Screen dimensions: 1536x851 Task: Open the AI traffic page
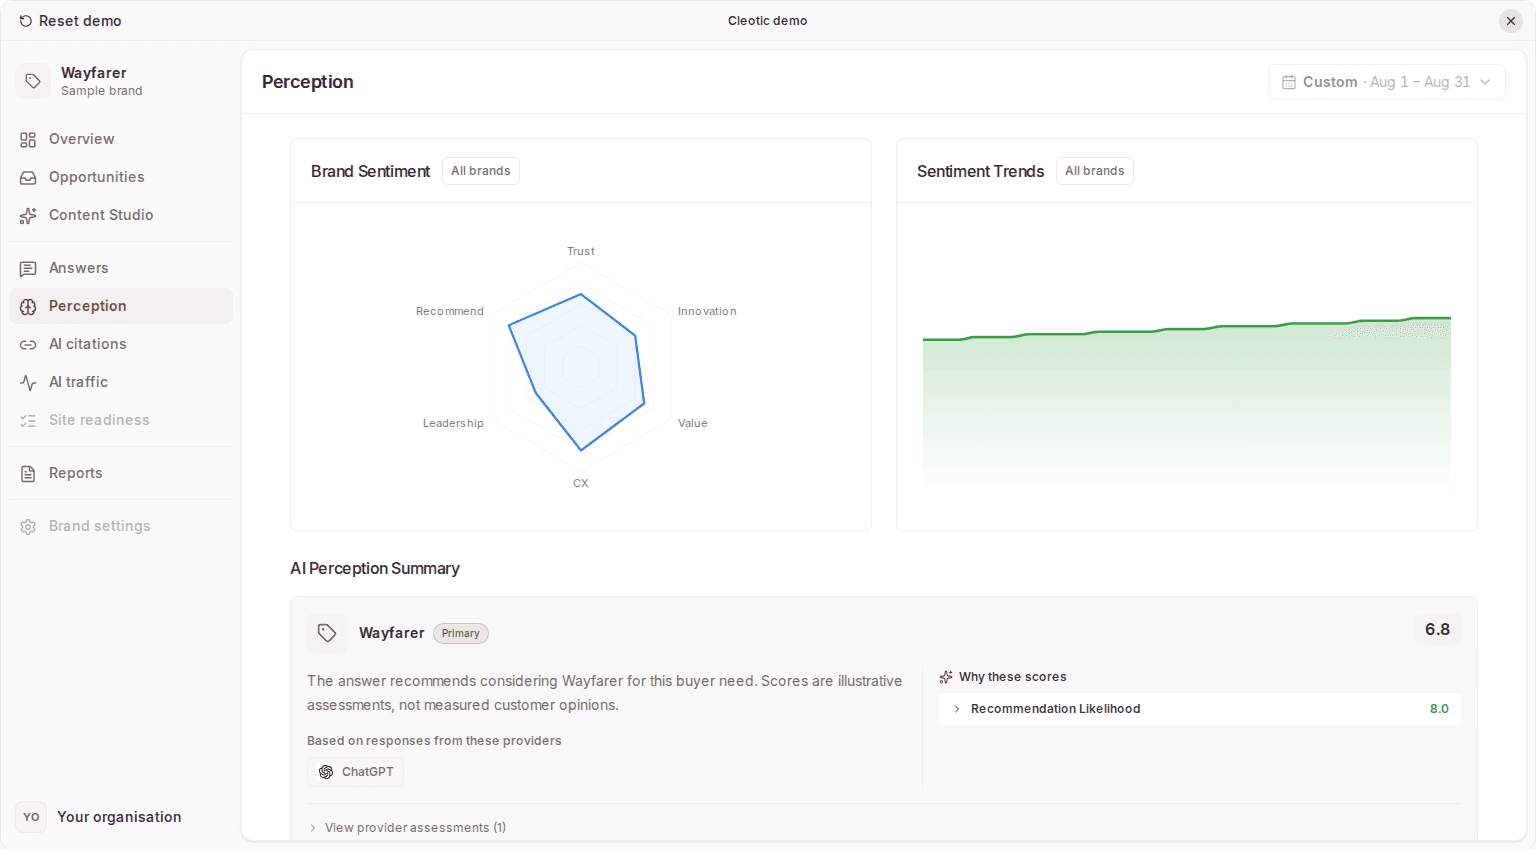pos(121,382)
